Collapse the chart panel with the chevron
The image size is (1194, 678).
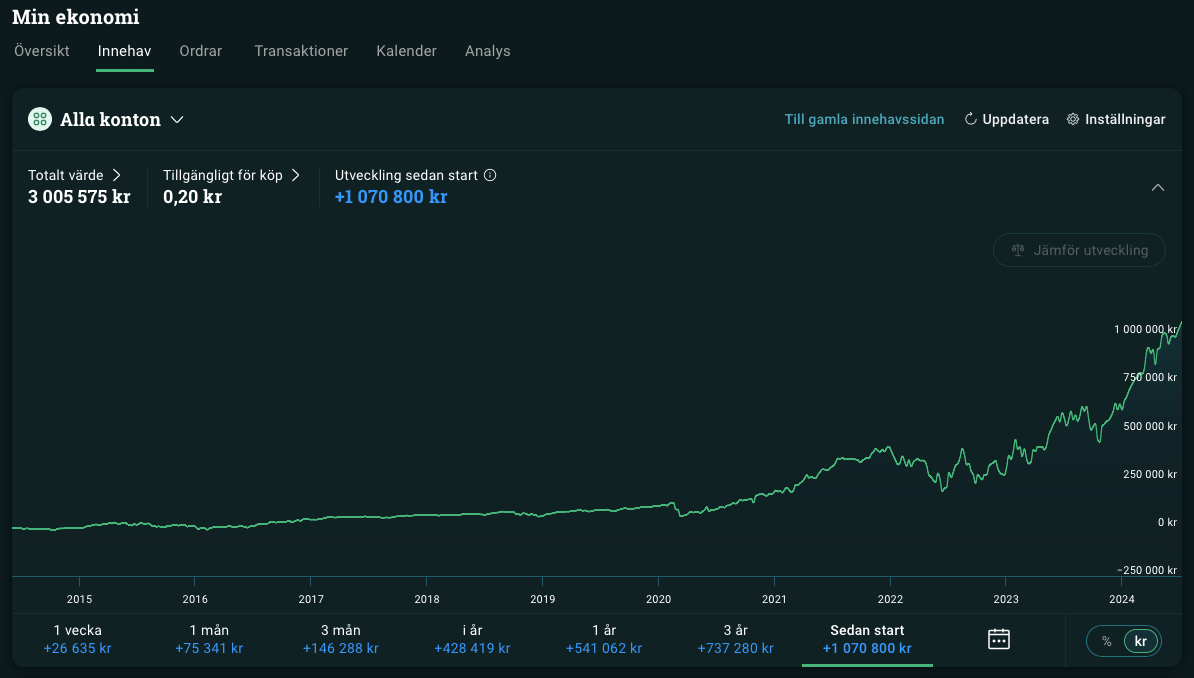[x=1157, y=187]
